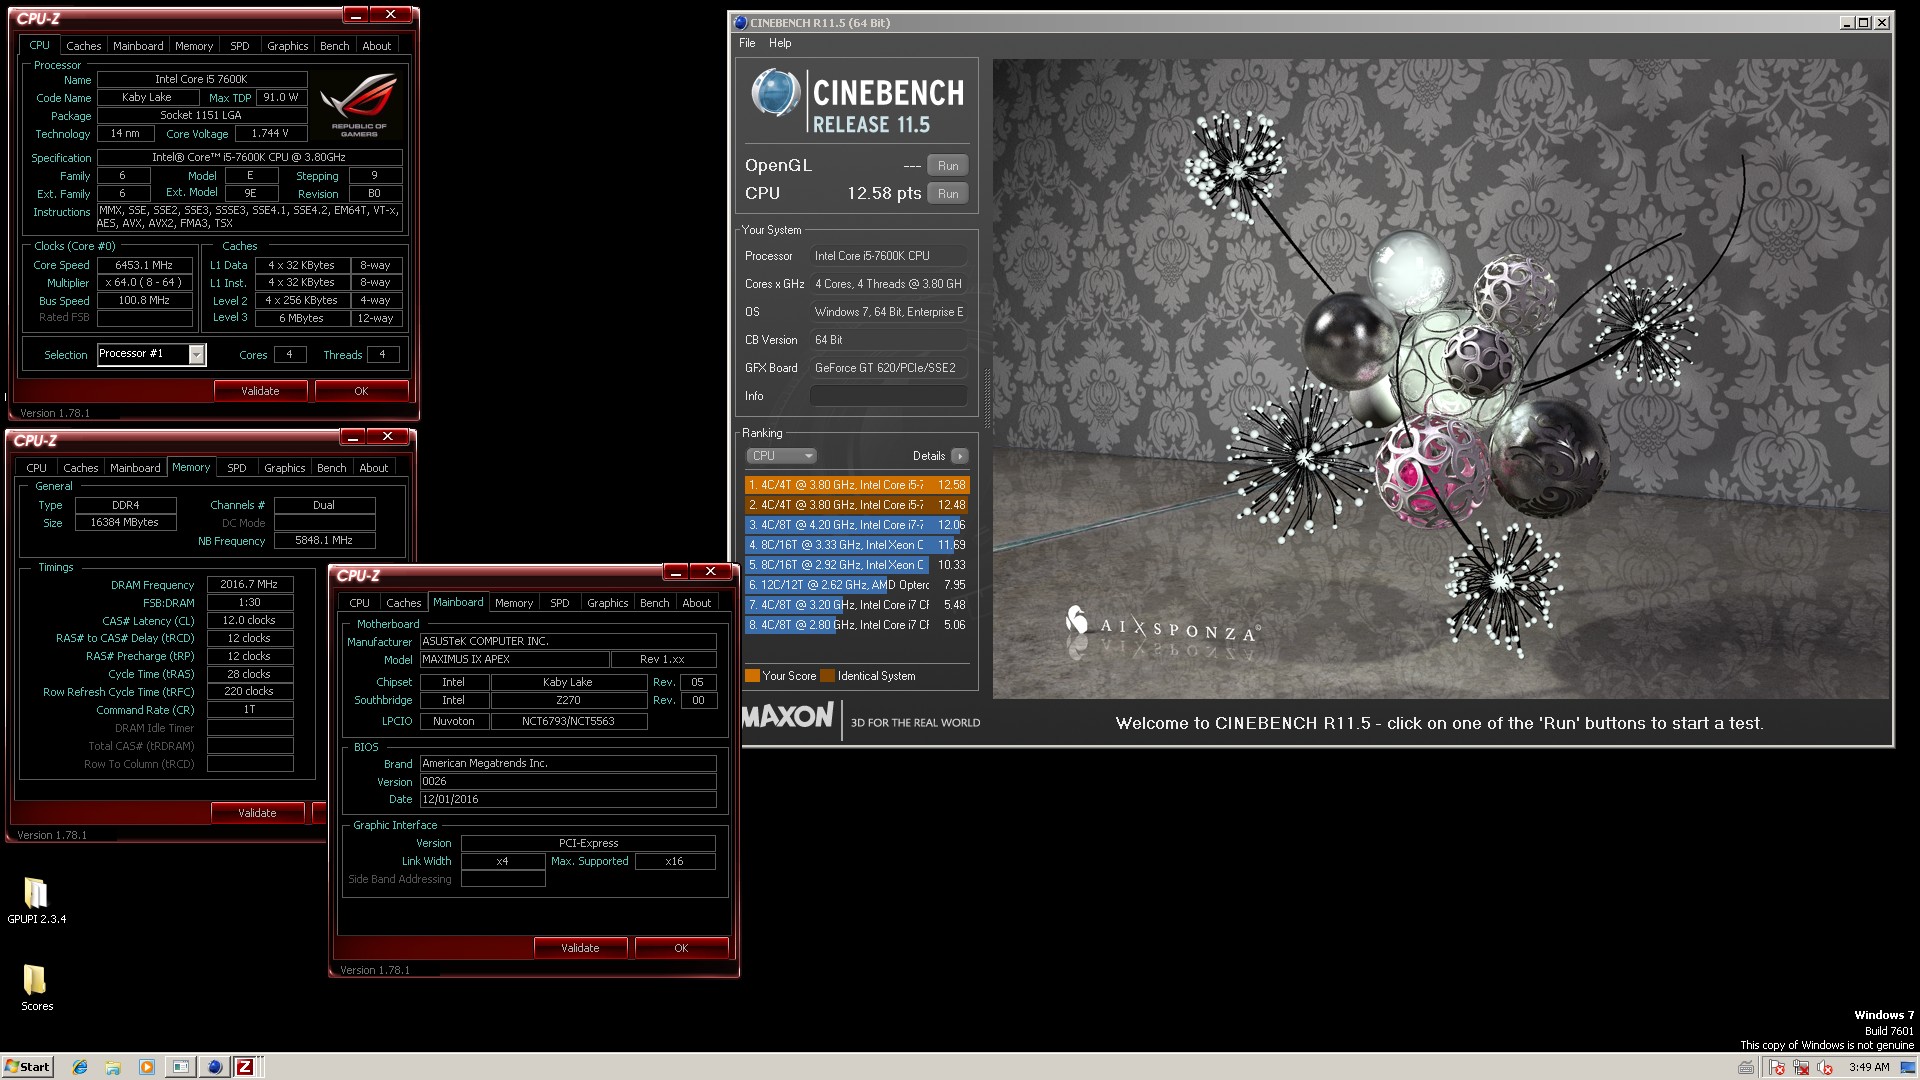Open Graphics tab in CPU-Z Mainboard window
Viewport: 1920px width, 1080px height.
click(x=607, y=603)
